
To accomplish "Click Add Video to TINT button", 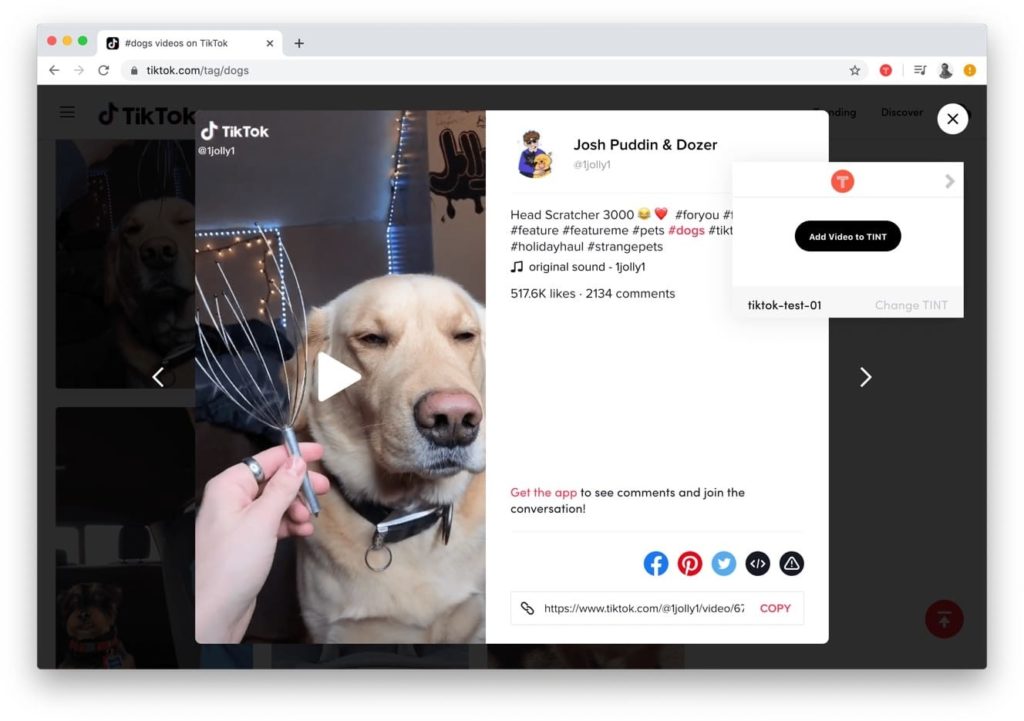I will (x=848, y=236).
